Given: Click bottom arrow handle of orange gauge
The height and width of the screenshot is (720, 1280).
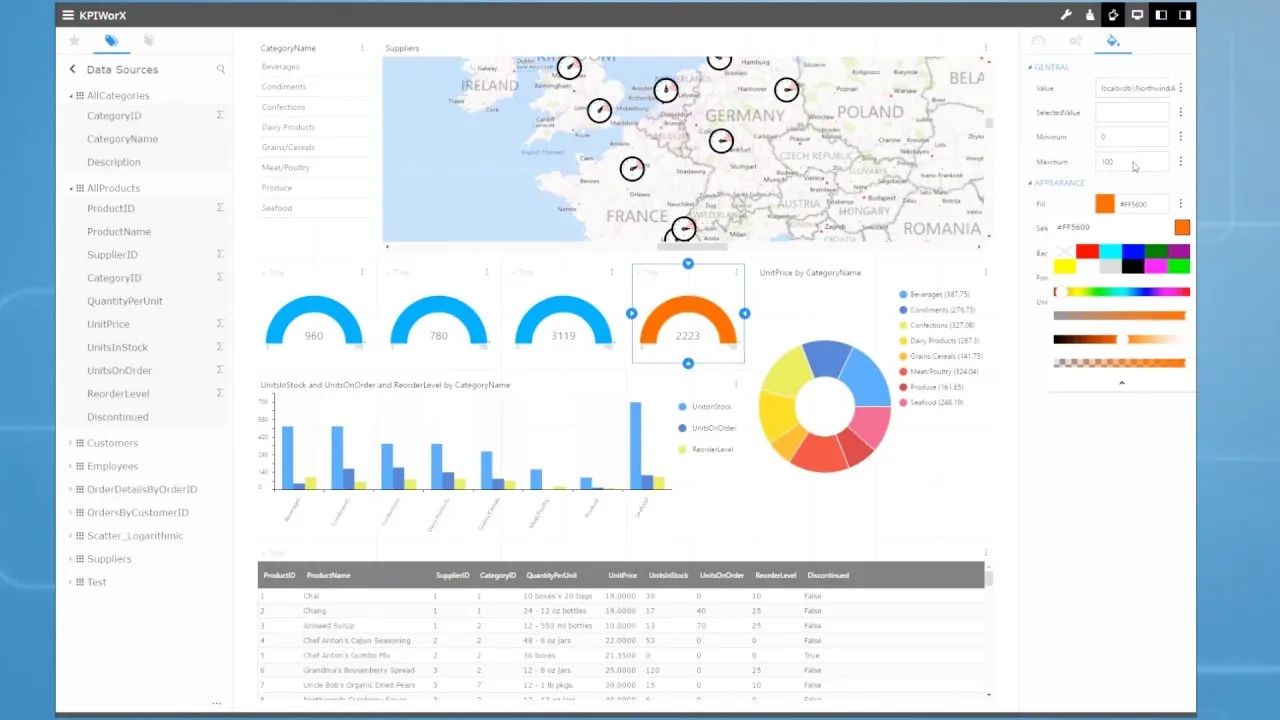Looking at the screenshot, I should [x=688, y=364].
